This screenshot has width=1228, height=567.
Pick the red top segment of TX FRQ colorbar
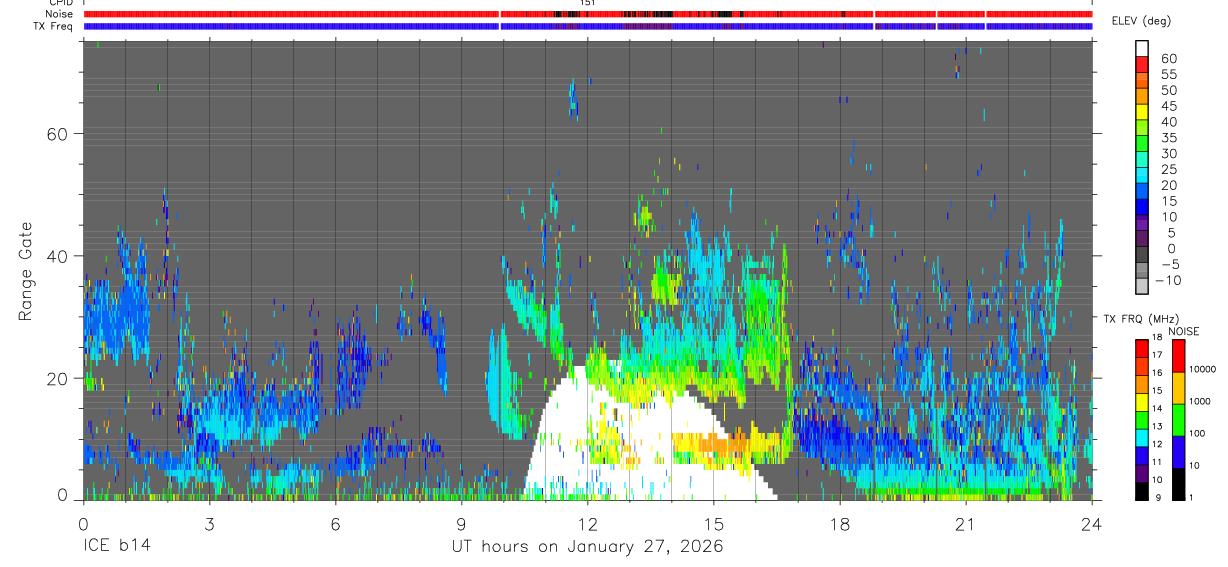[x=1142, y=347]
